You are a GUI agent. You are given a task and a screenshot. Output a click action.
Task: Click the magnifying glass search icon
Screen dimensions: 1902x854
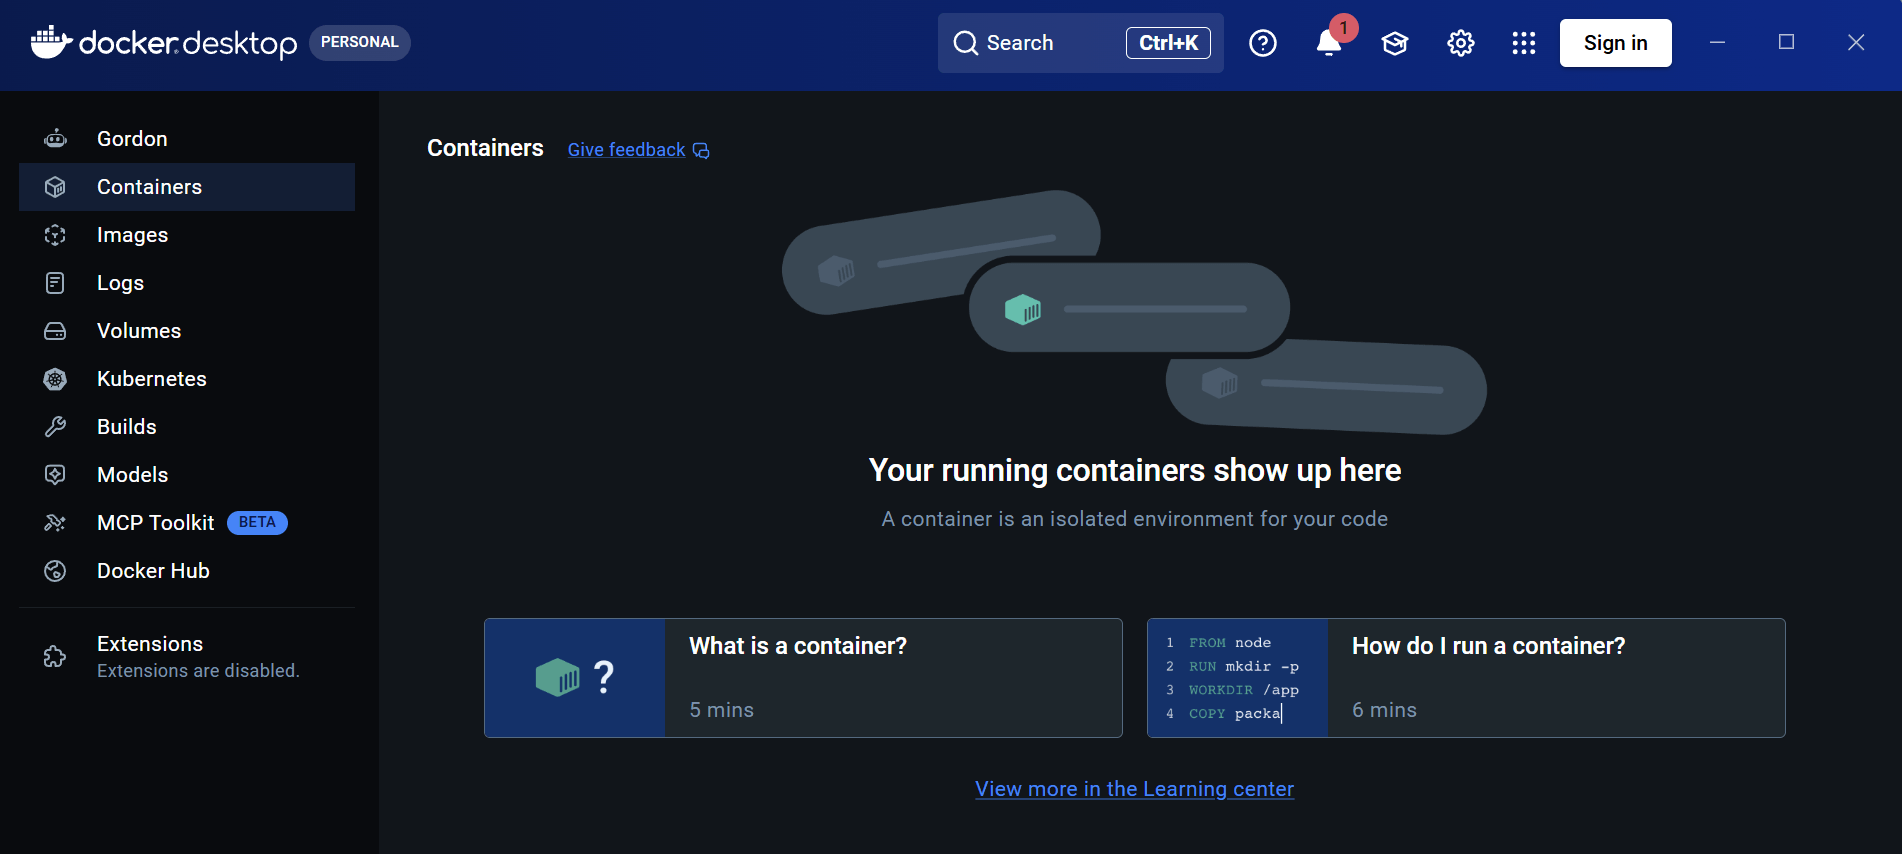965,43
